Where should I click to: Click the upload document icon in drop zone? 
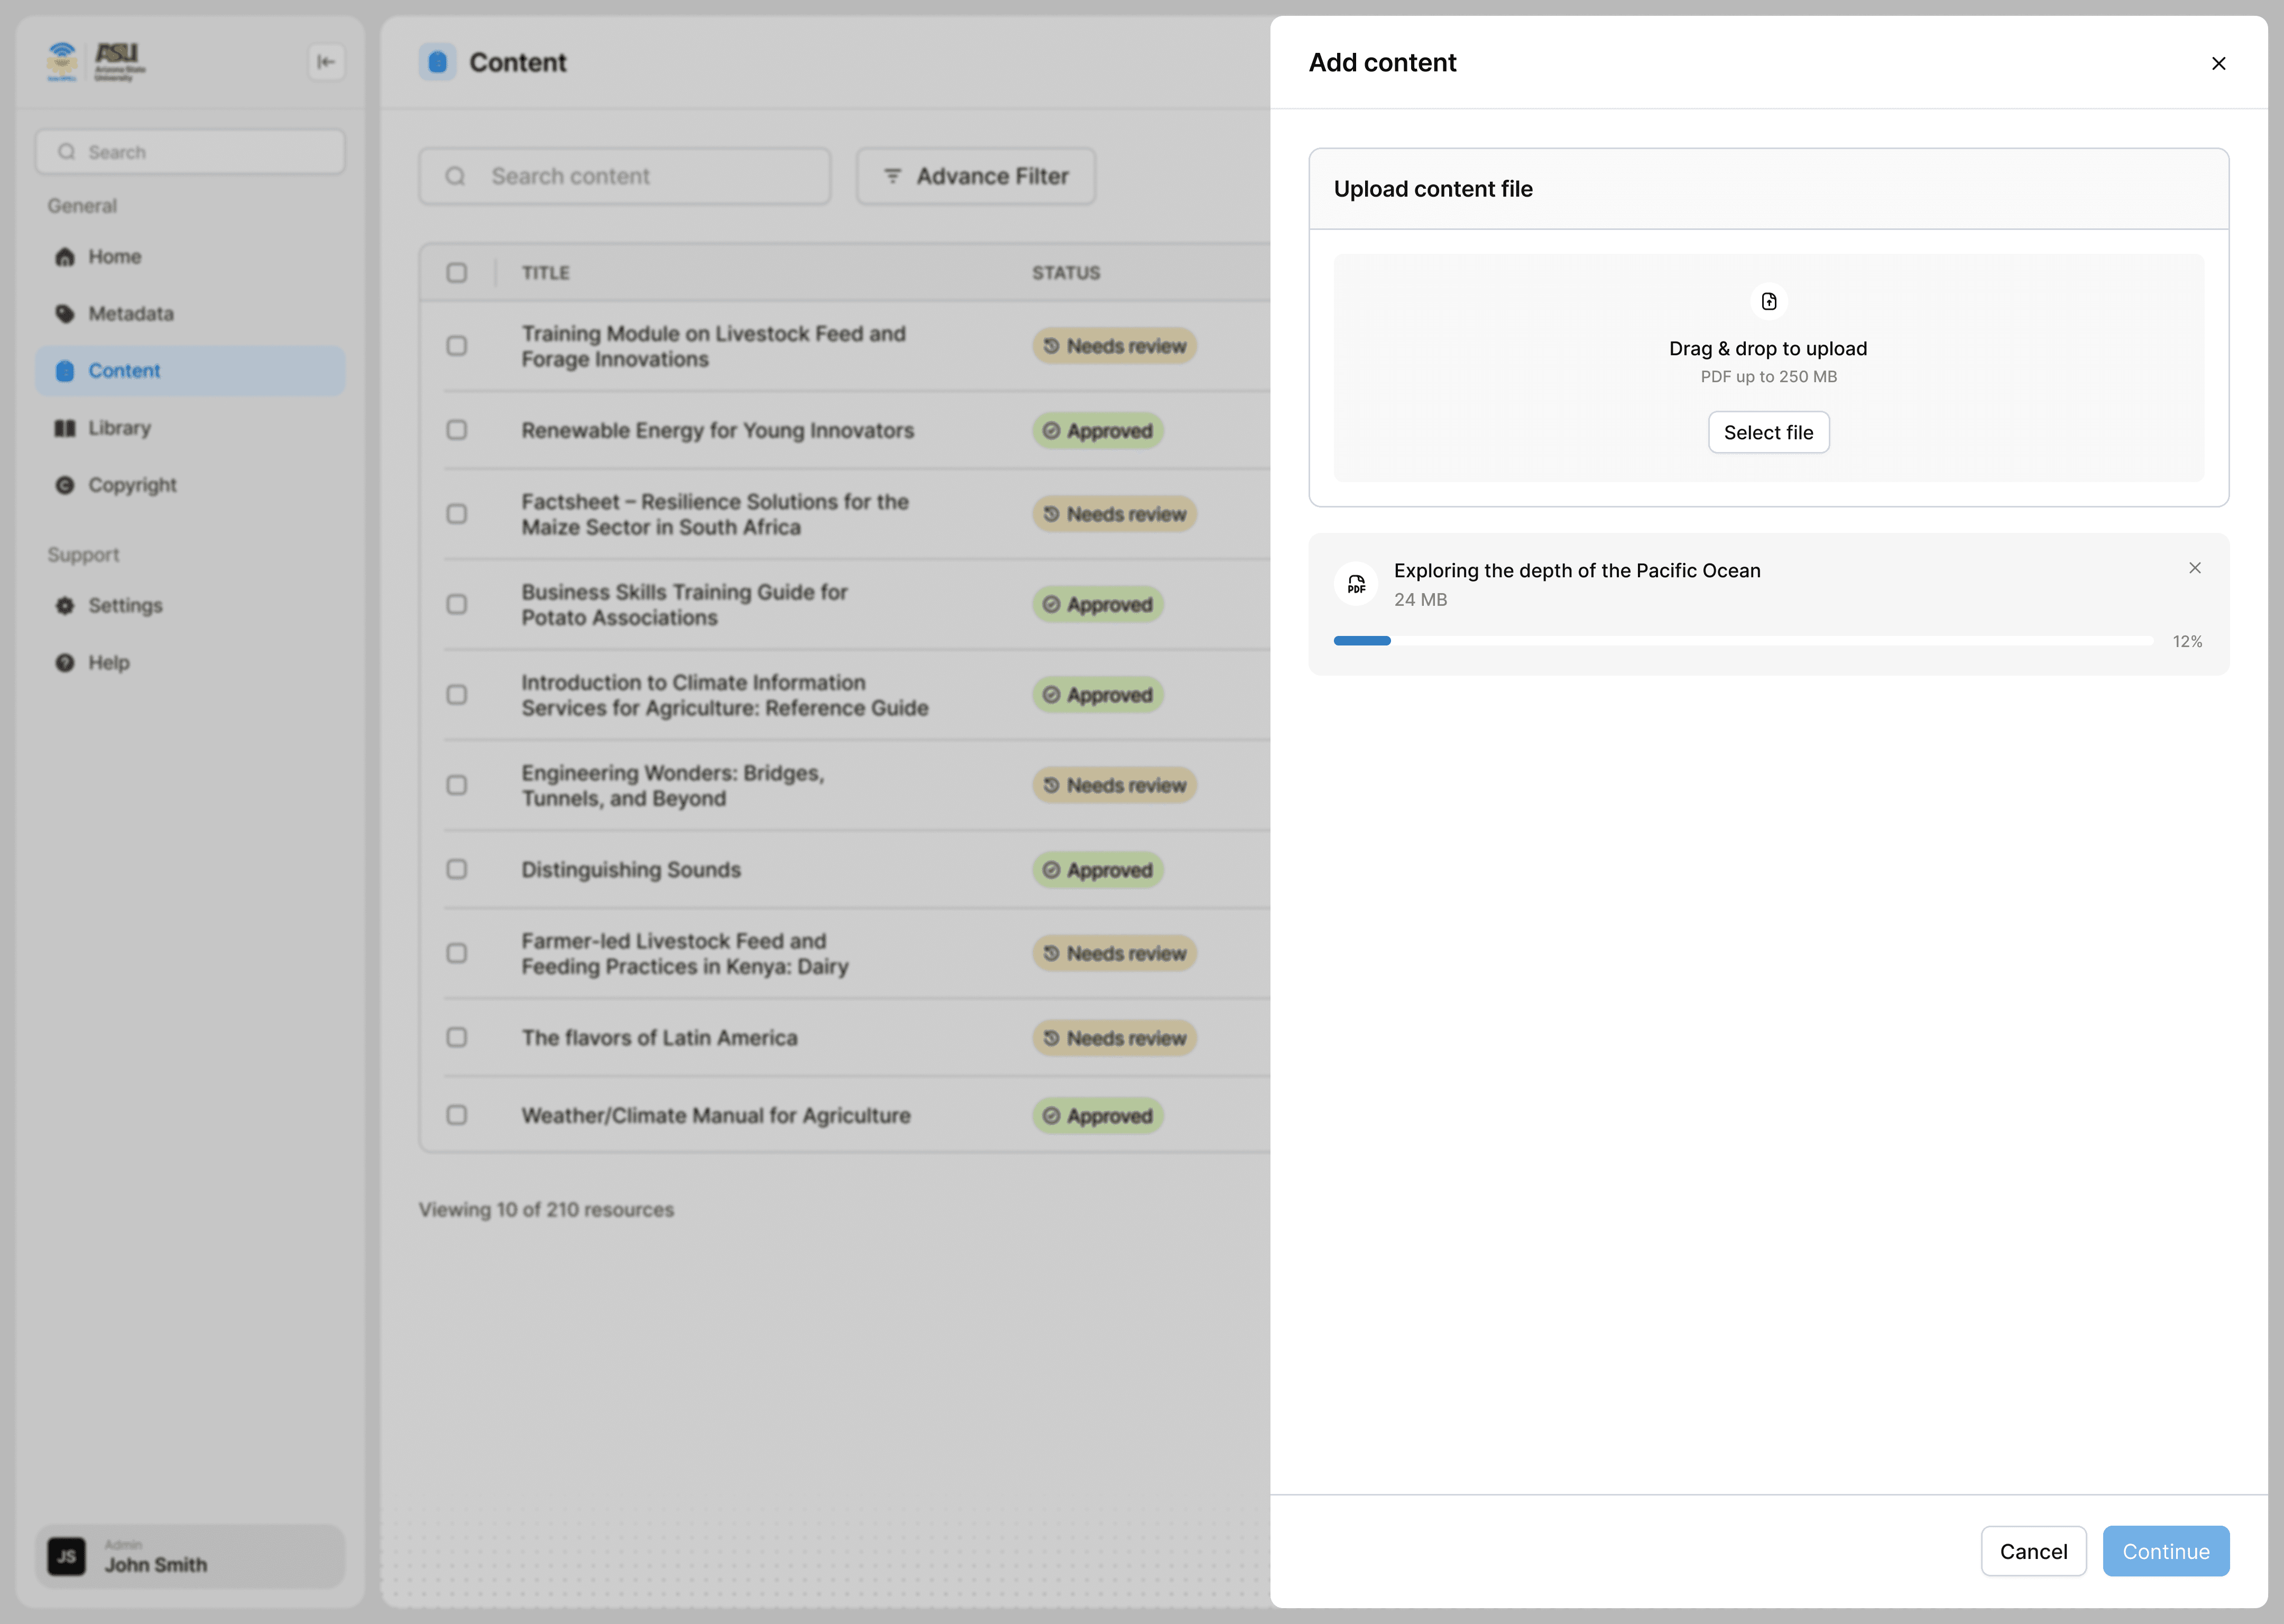click(1768, 301)
